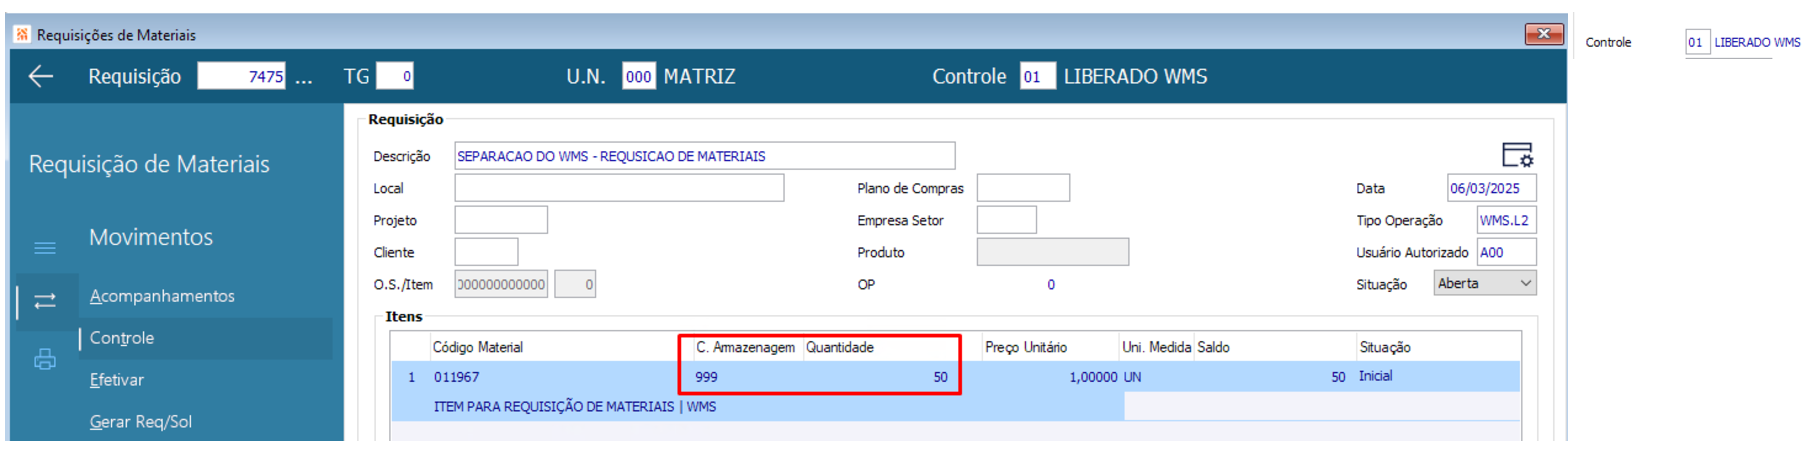Edit the Data field 06/03/2025
Viewport: 1810px width, 461px height.
1491,188
